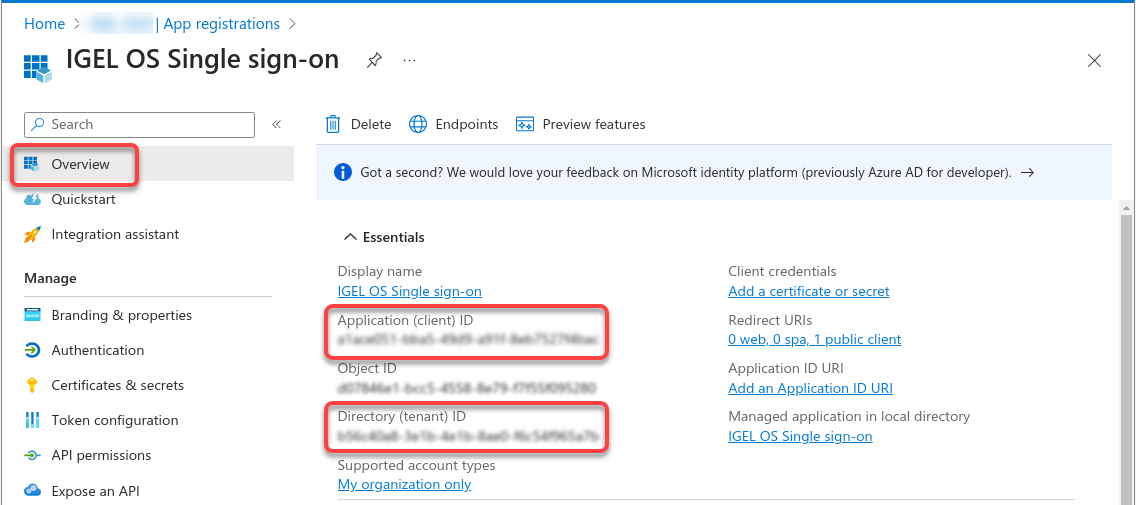This screenshot has width=1136, height=505.
Task: Open the ellipsis more options menu
Action: (x=409, y=61)
